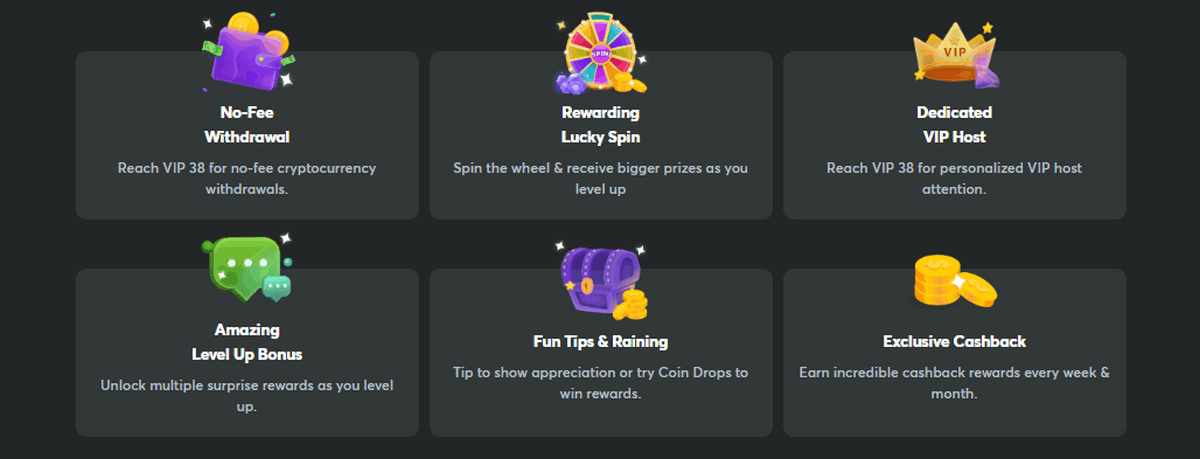The image size is (1200, 459).
Task: Click the incredible cashback rewards description
Action: click(954, 383)
